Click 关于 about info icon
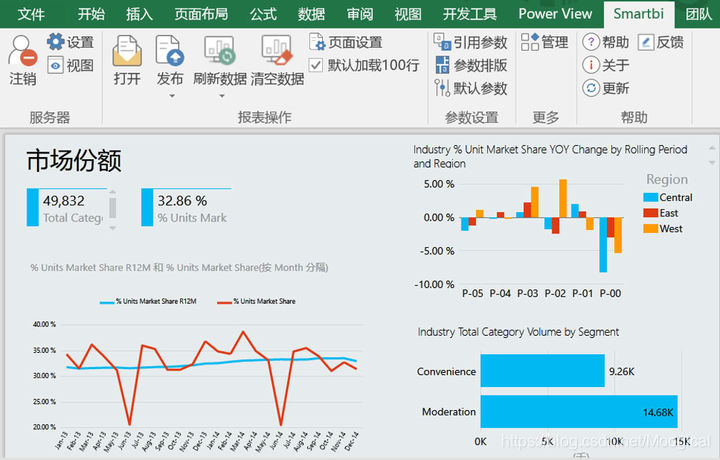720x460 pixels. (x=591, y=65)
